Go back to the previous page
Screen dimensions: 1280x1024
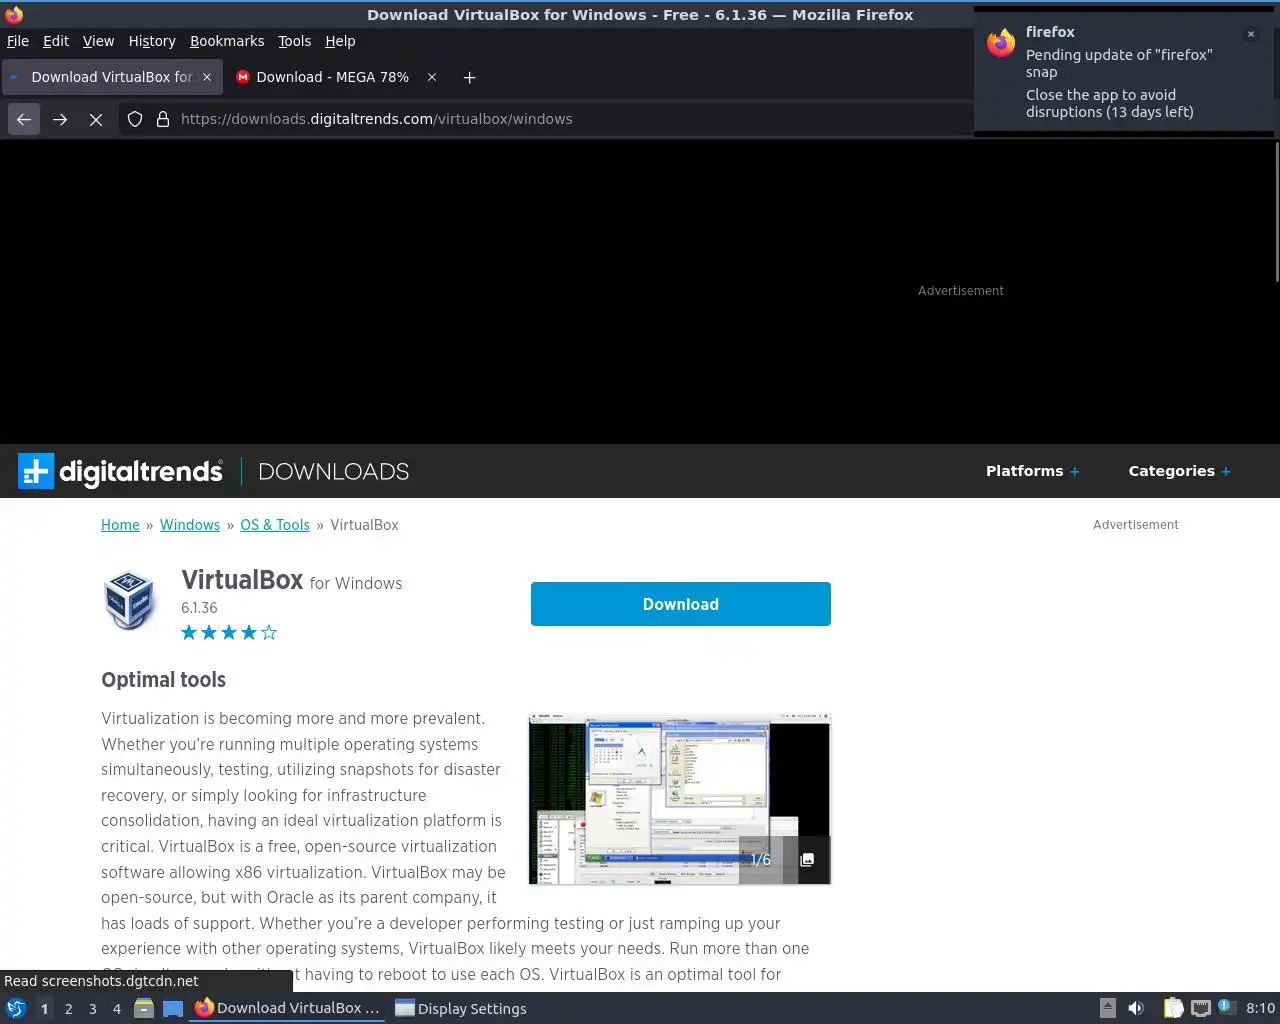pyautogui.click(x=24, y=119)
